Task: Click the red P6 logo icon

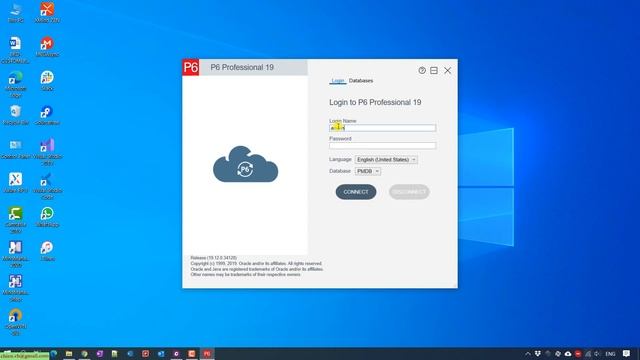Action: [191, 67]
